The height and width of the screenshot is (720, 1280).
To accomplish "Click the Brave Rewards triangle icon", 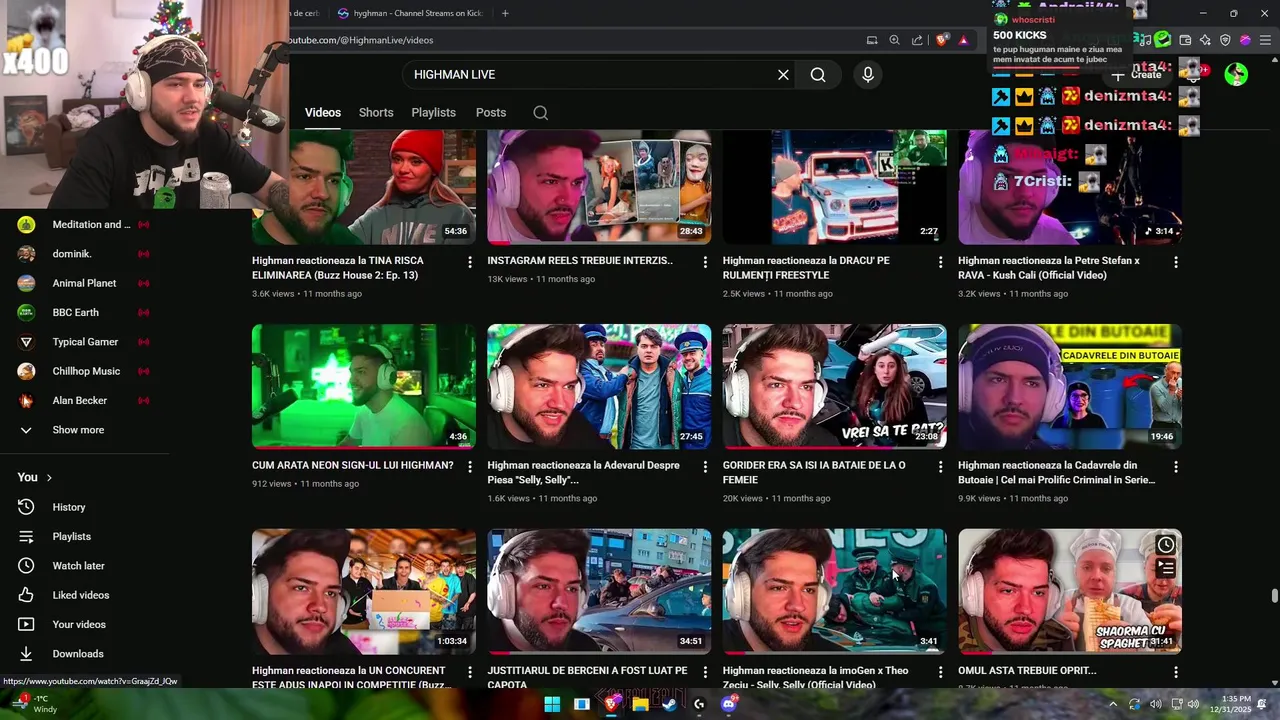I will tap(963, 40).
